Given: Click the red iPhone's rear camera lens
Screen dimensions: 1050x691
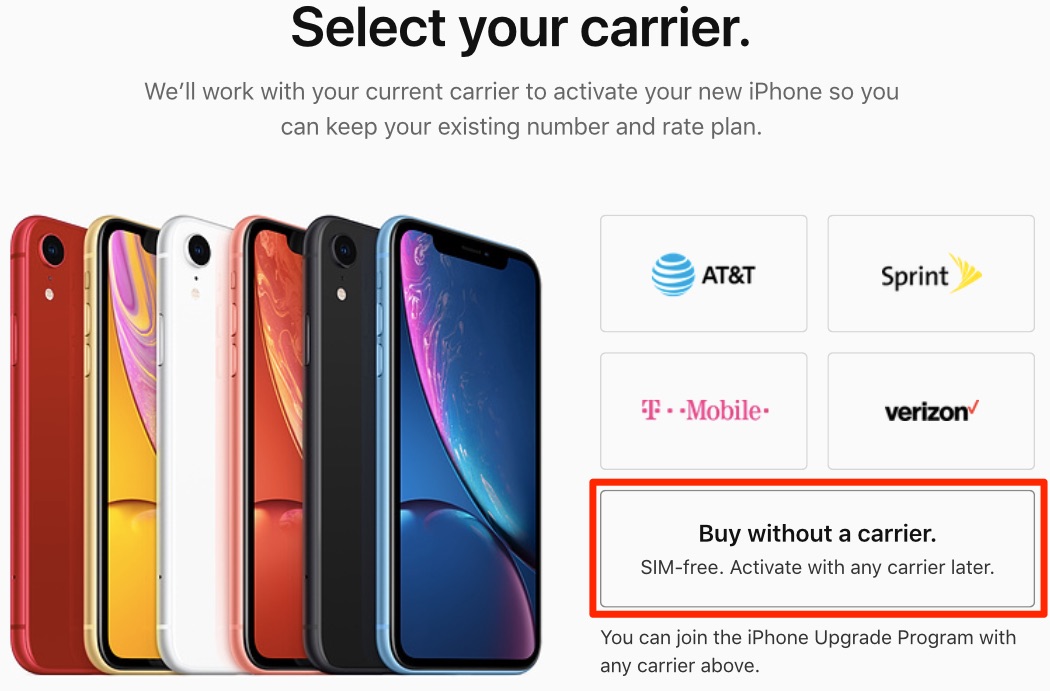Looking at the screenshot, I should point(52,250).
